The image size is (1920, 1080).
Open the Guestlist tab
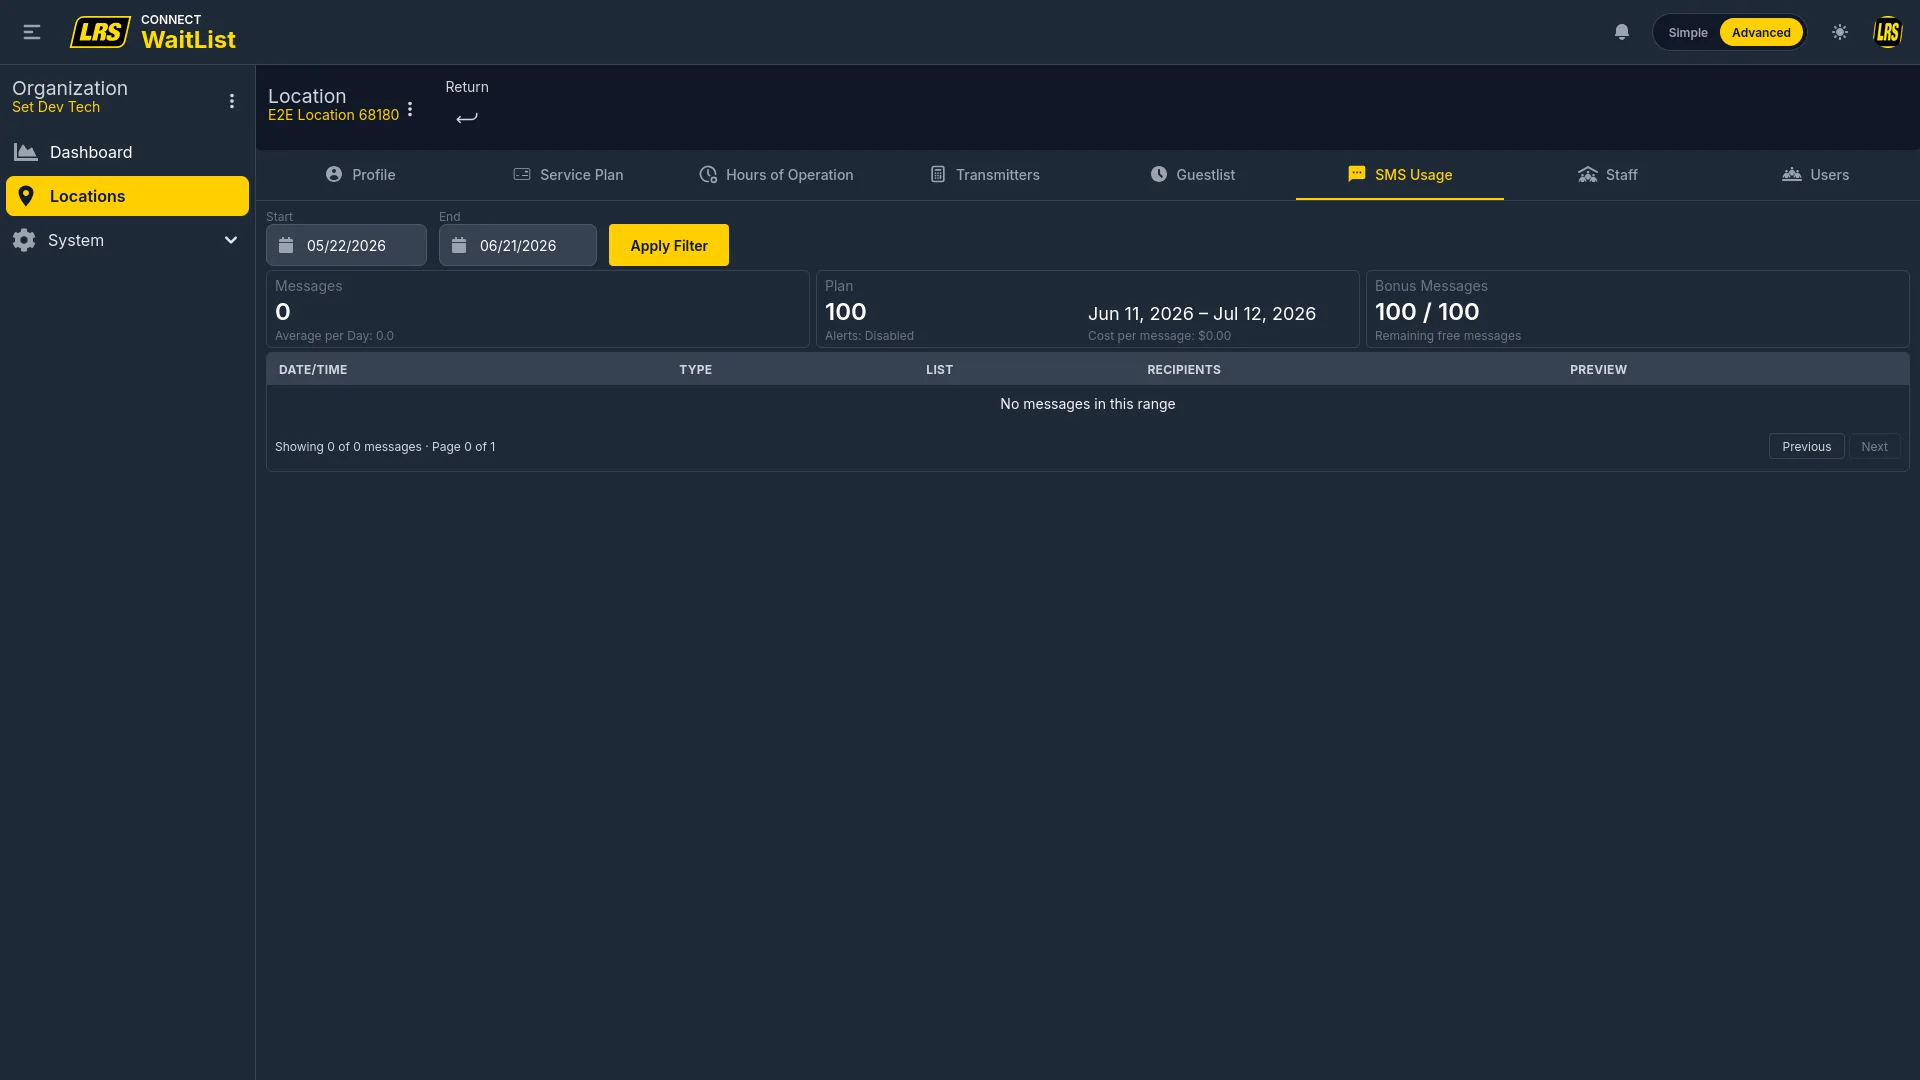(x=1192, y=175)
